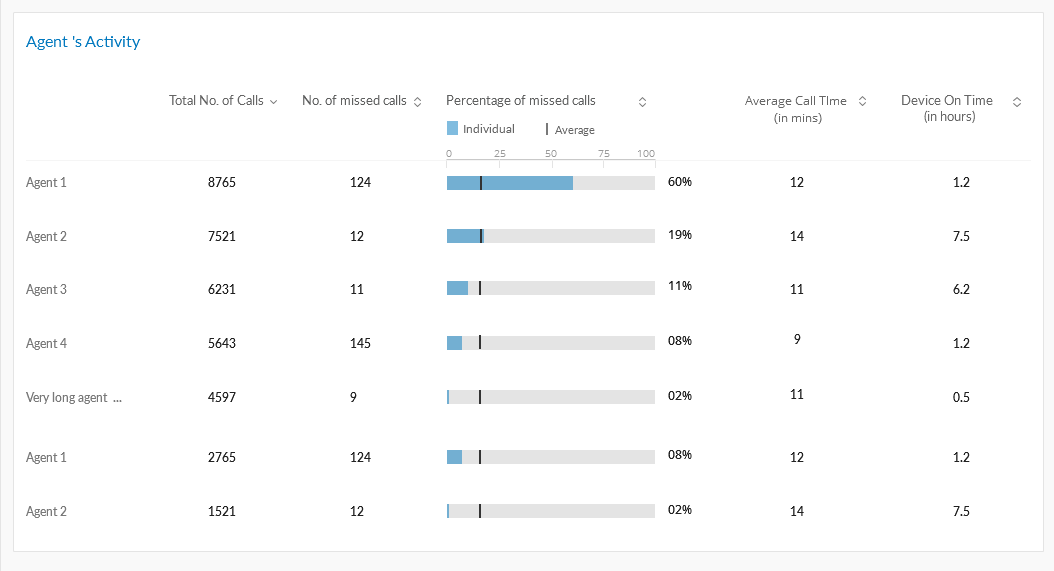Click the 60% missed calls progress bar
The image size is (1054, 571).
[x=550, y=183]
